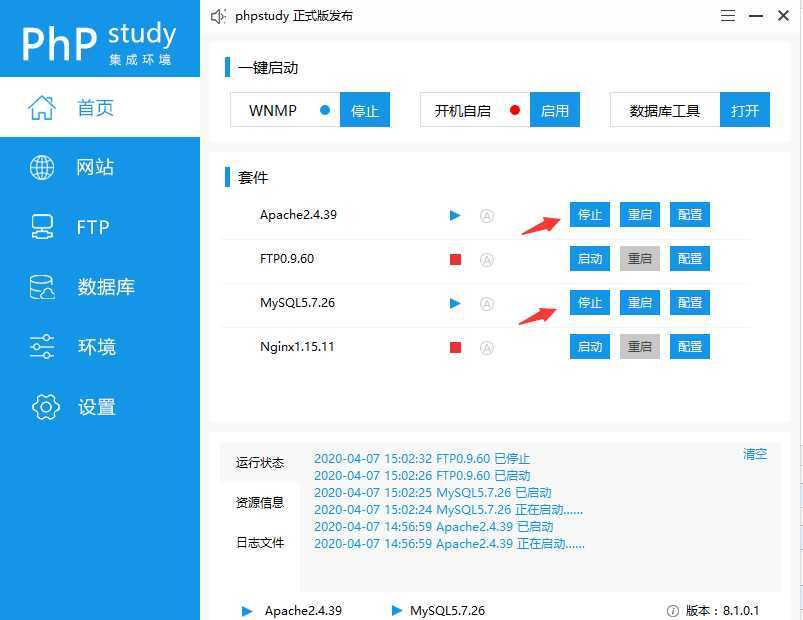The width and height of the screenshot is (803, 620).
Task: Select the log entry 14:56:59 Apache2.4.39 已启动
Action: click(434, 526)
